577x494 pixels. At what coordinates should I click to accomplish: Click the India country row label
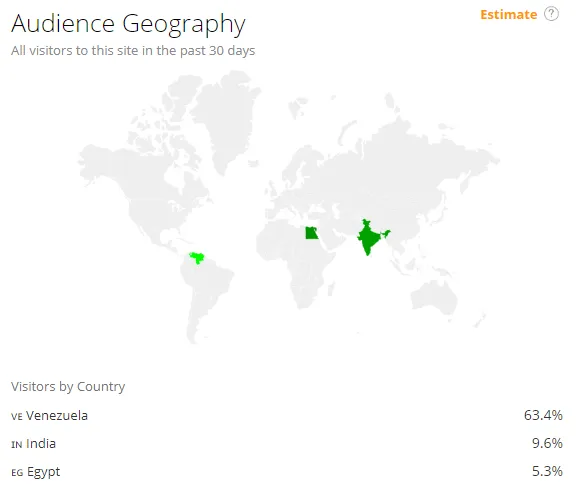point(41,444)
